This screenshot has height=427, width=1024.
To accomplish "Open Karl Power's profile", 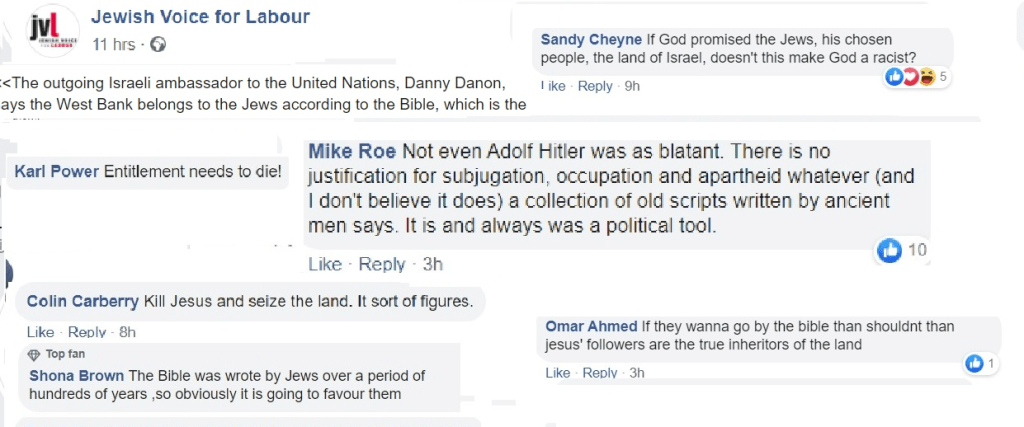I will coord(56,171).
